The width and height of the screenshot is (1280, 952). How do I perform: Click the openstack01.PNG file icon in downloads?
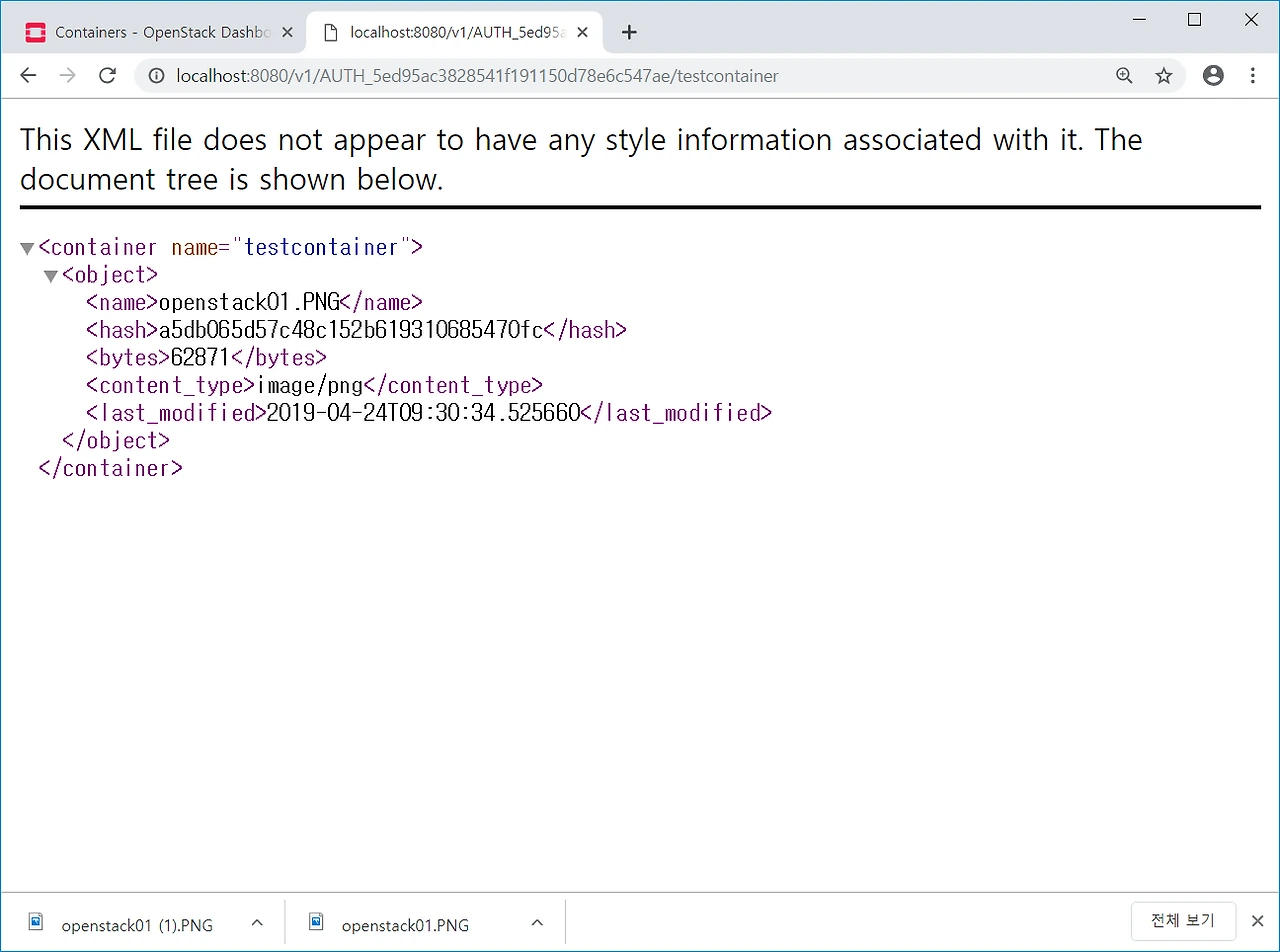tap(316, 922)
